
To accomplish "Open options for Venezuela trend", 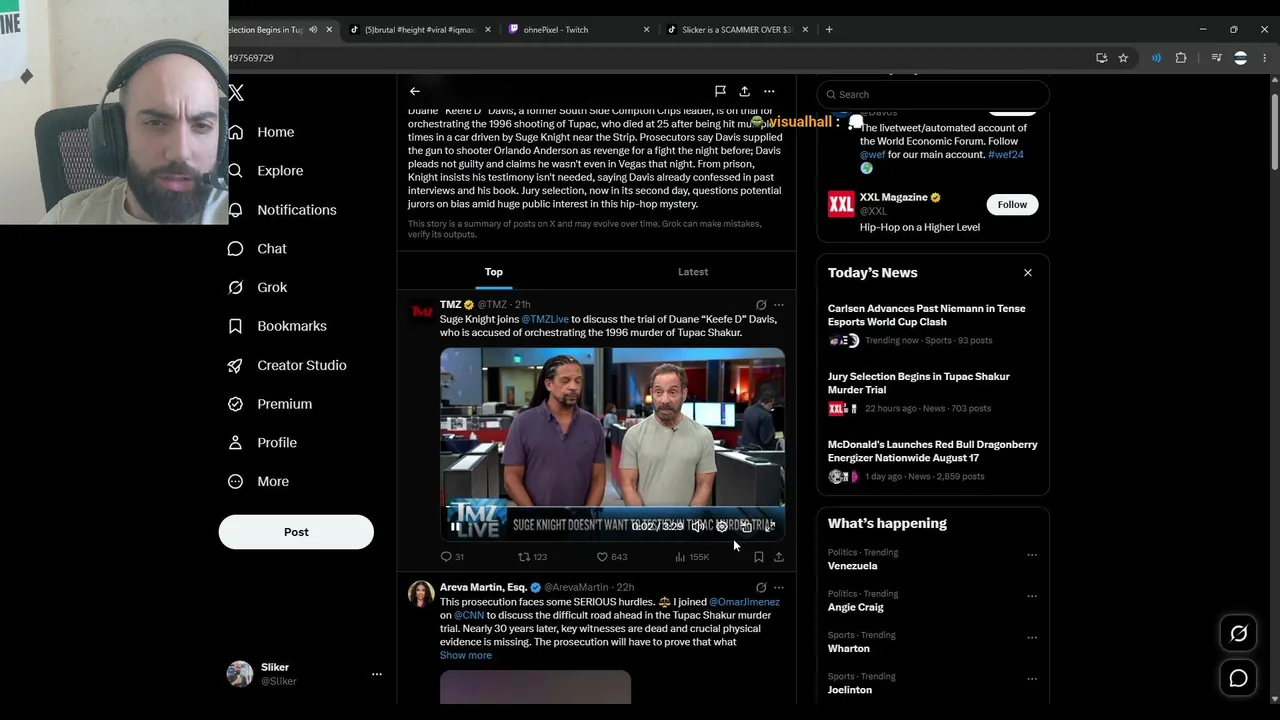I will pyautogui.click(x=1032, y=555).
